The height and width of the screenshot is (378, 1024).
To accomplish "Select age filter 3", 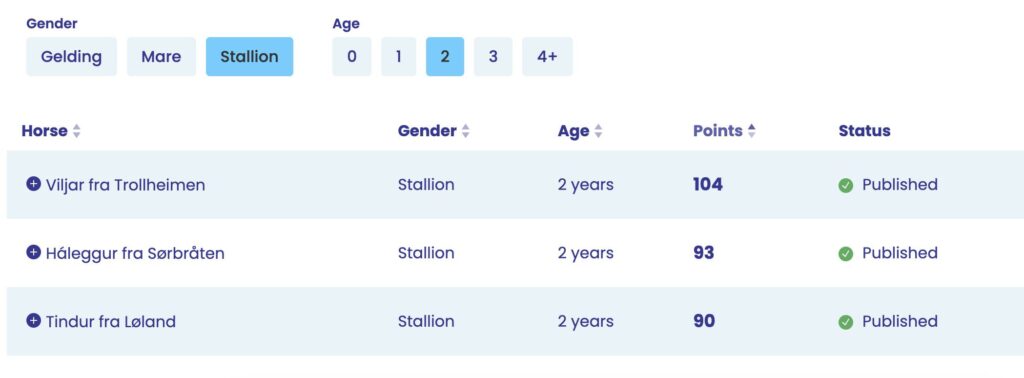I will pyautogui.click(x=493, y=57).
